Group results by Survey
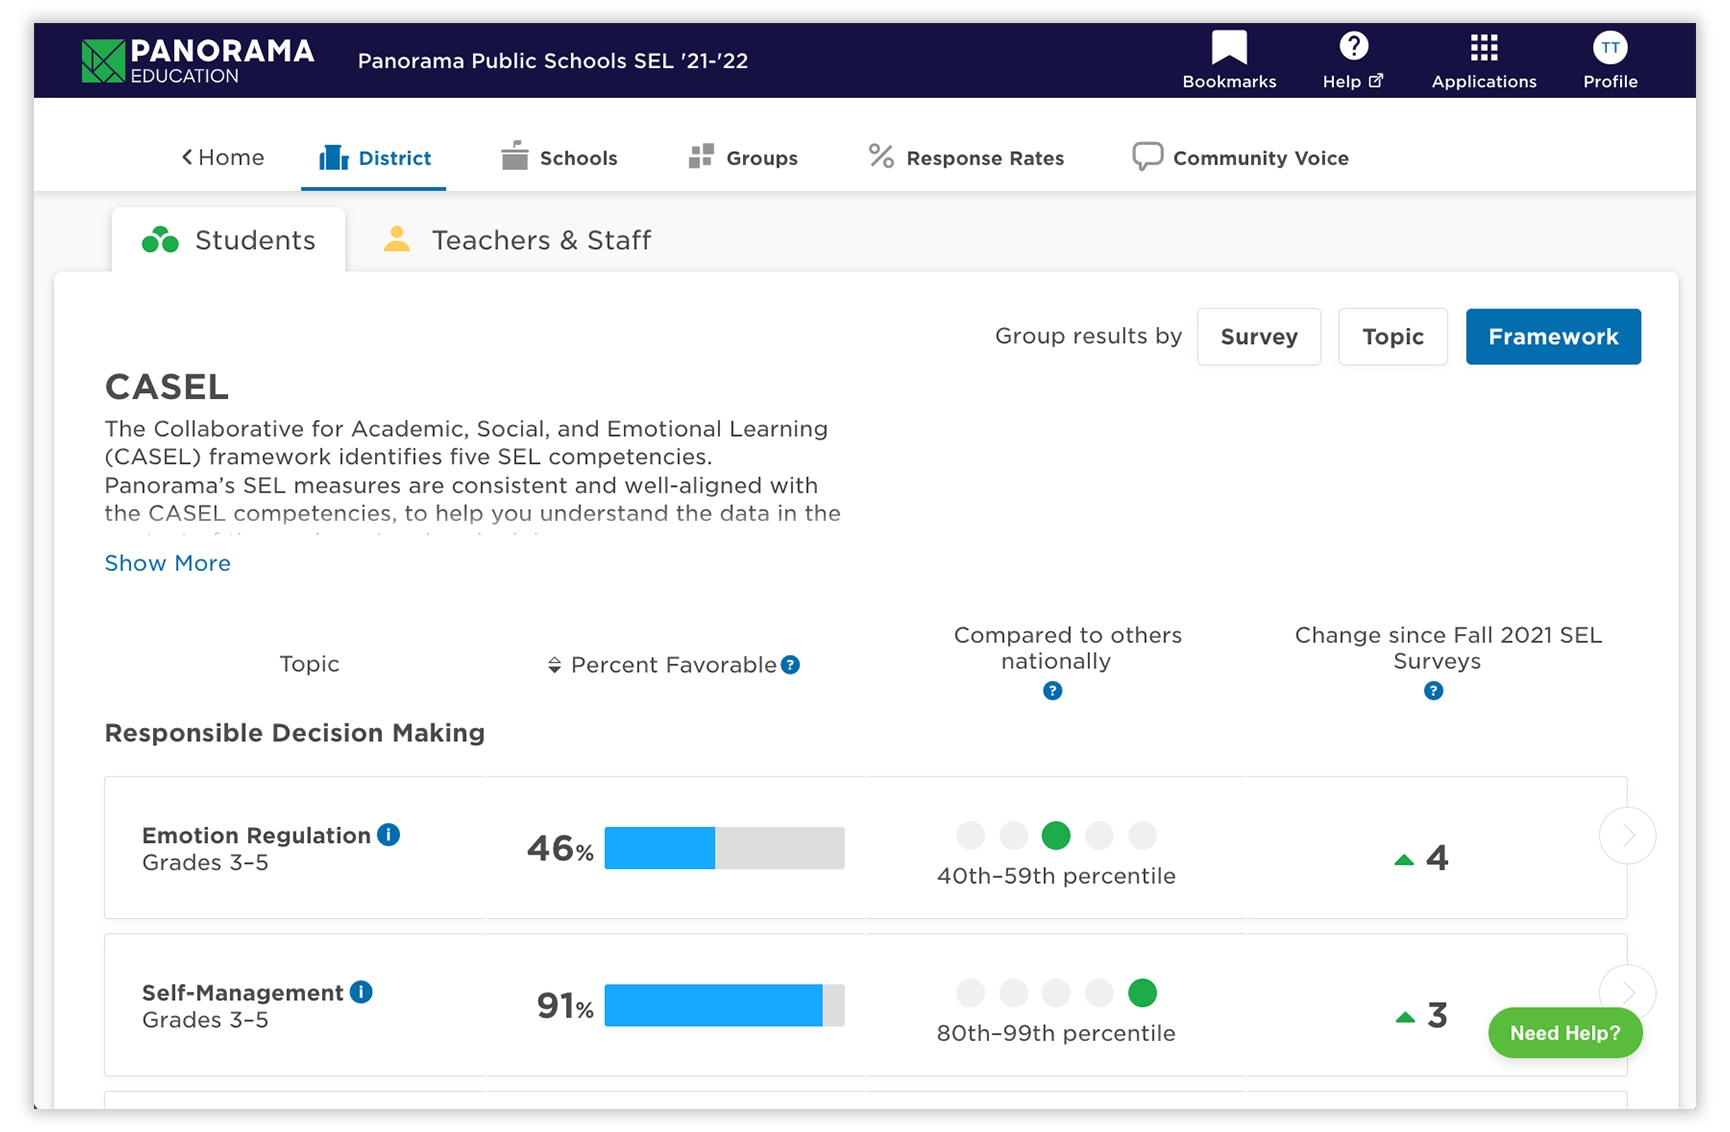 [1259, 337]
